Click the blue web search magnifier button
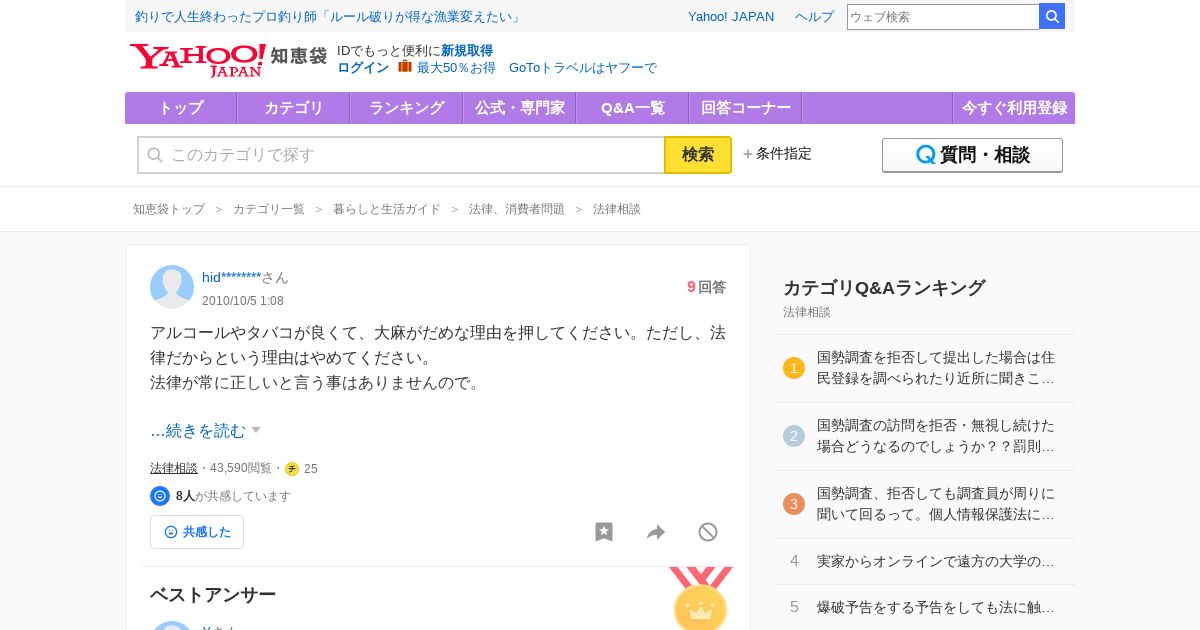1200x630 pixels. tap(1052, 16)
